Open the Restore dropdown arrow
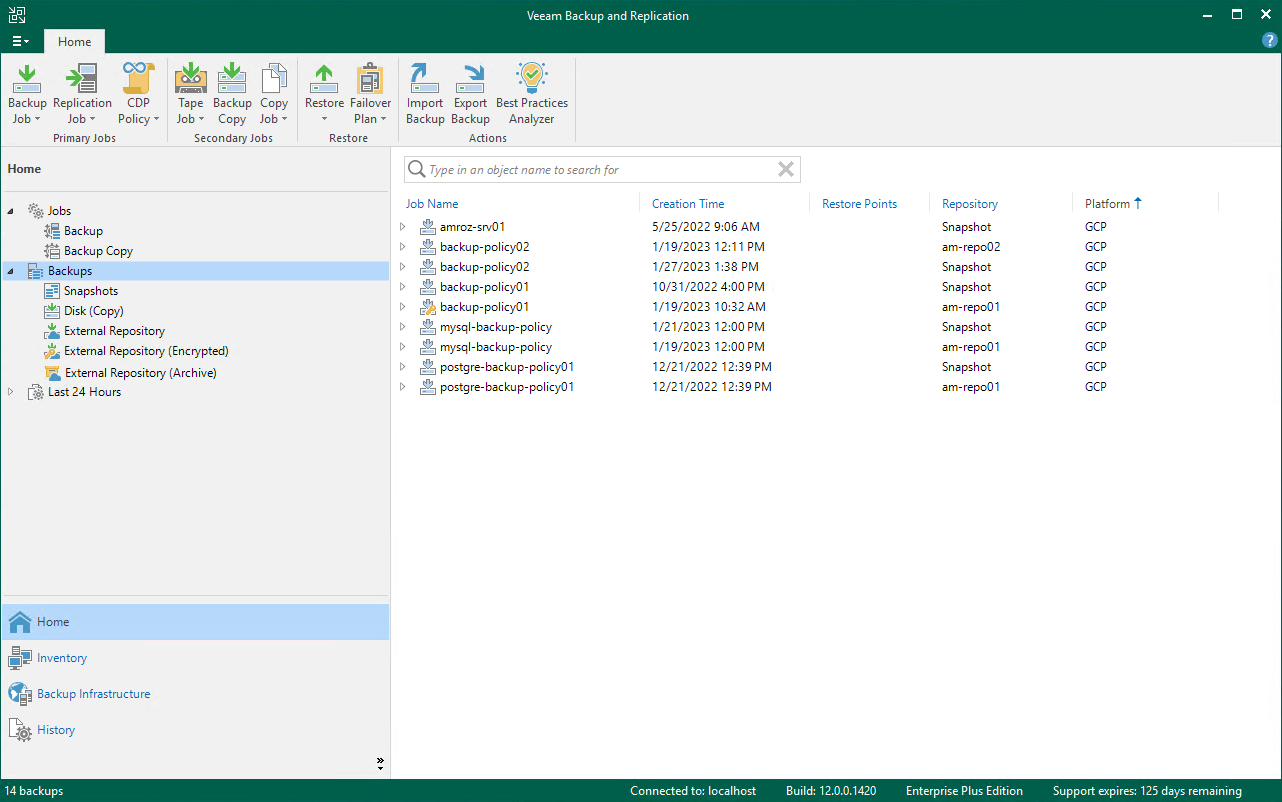This screenshot has width=1282, height=802. tap(324, 119)
